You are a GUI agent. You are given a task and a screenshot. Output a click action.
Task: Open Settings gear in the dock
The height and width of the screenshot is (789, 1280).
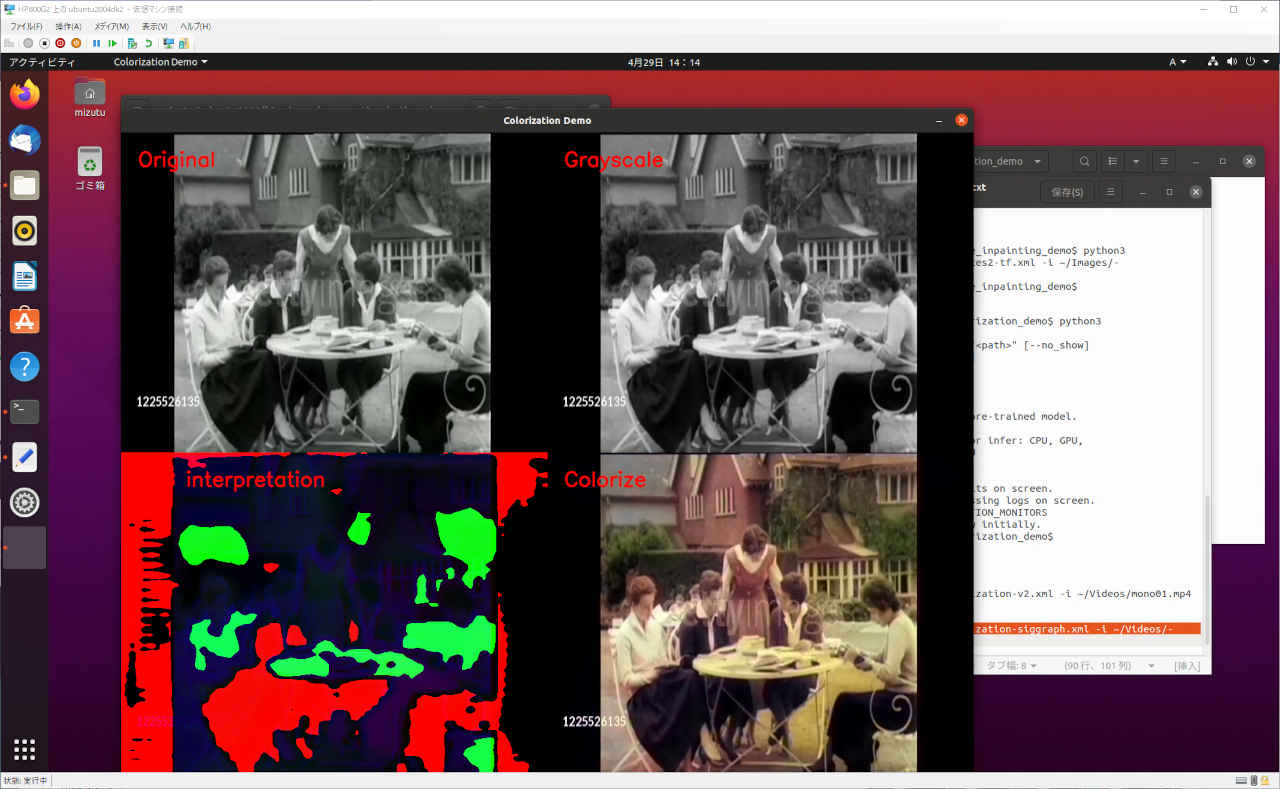(25, 502)
